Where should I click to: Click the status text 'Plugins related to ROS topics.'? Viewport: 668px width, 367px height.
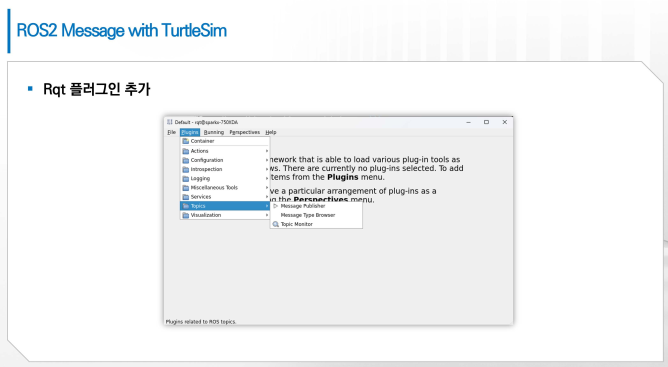click(x=201, y=322)
